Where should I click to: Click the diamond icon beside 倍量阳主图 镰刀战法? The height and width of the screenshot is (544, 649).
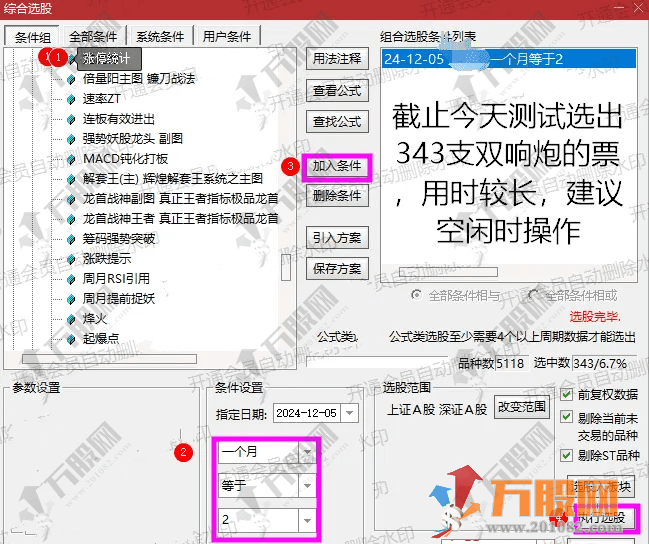coord(71,79)
